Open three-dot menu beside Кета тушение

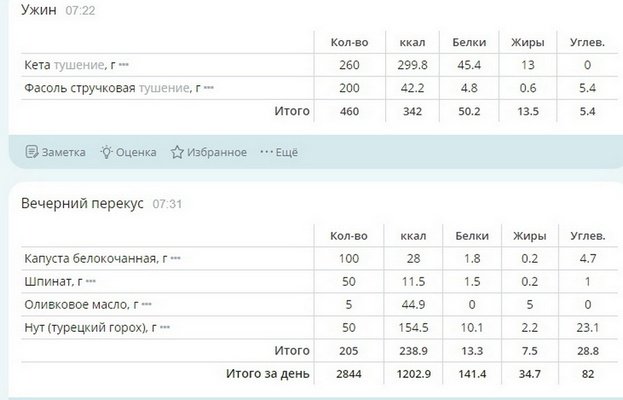[124, 65]
